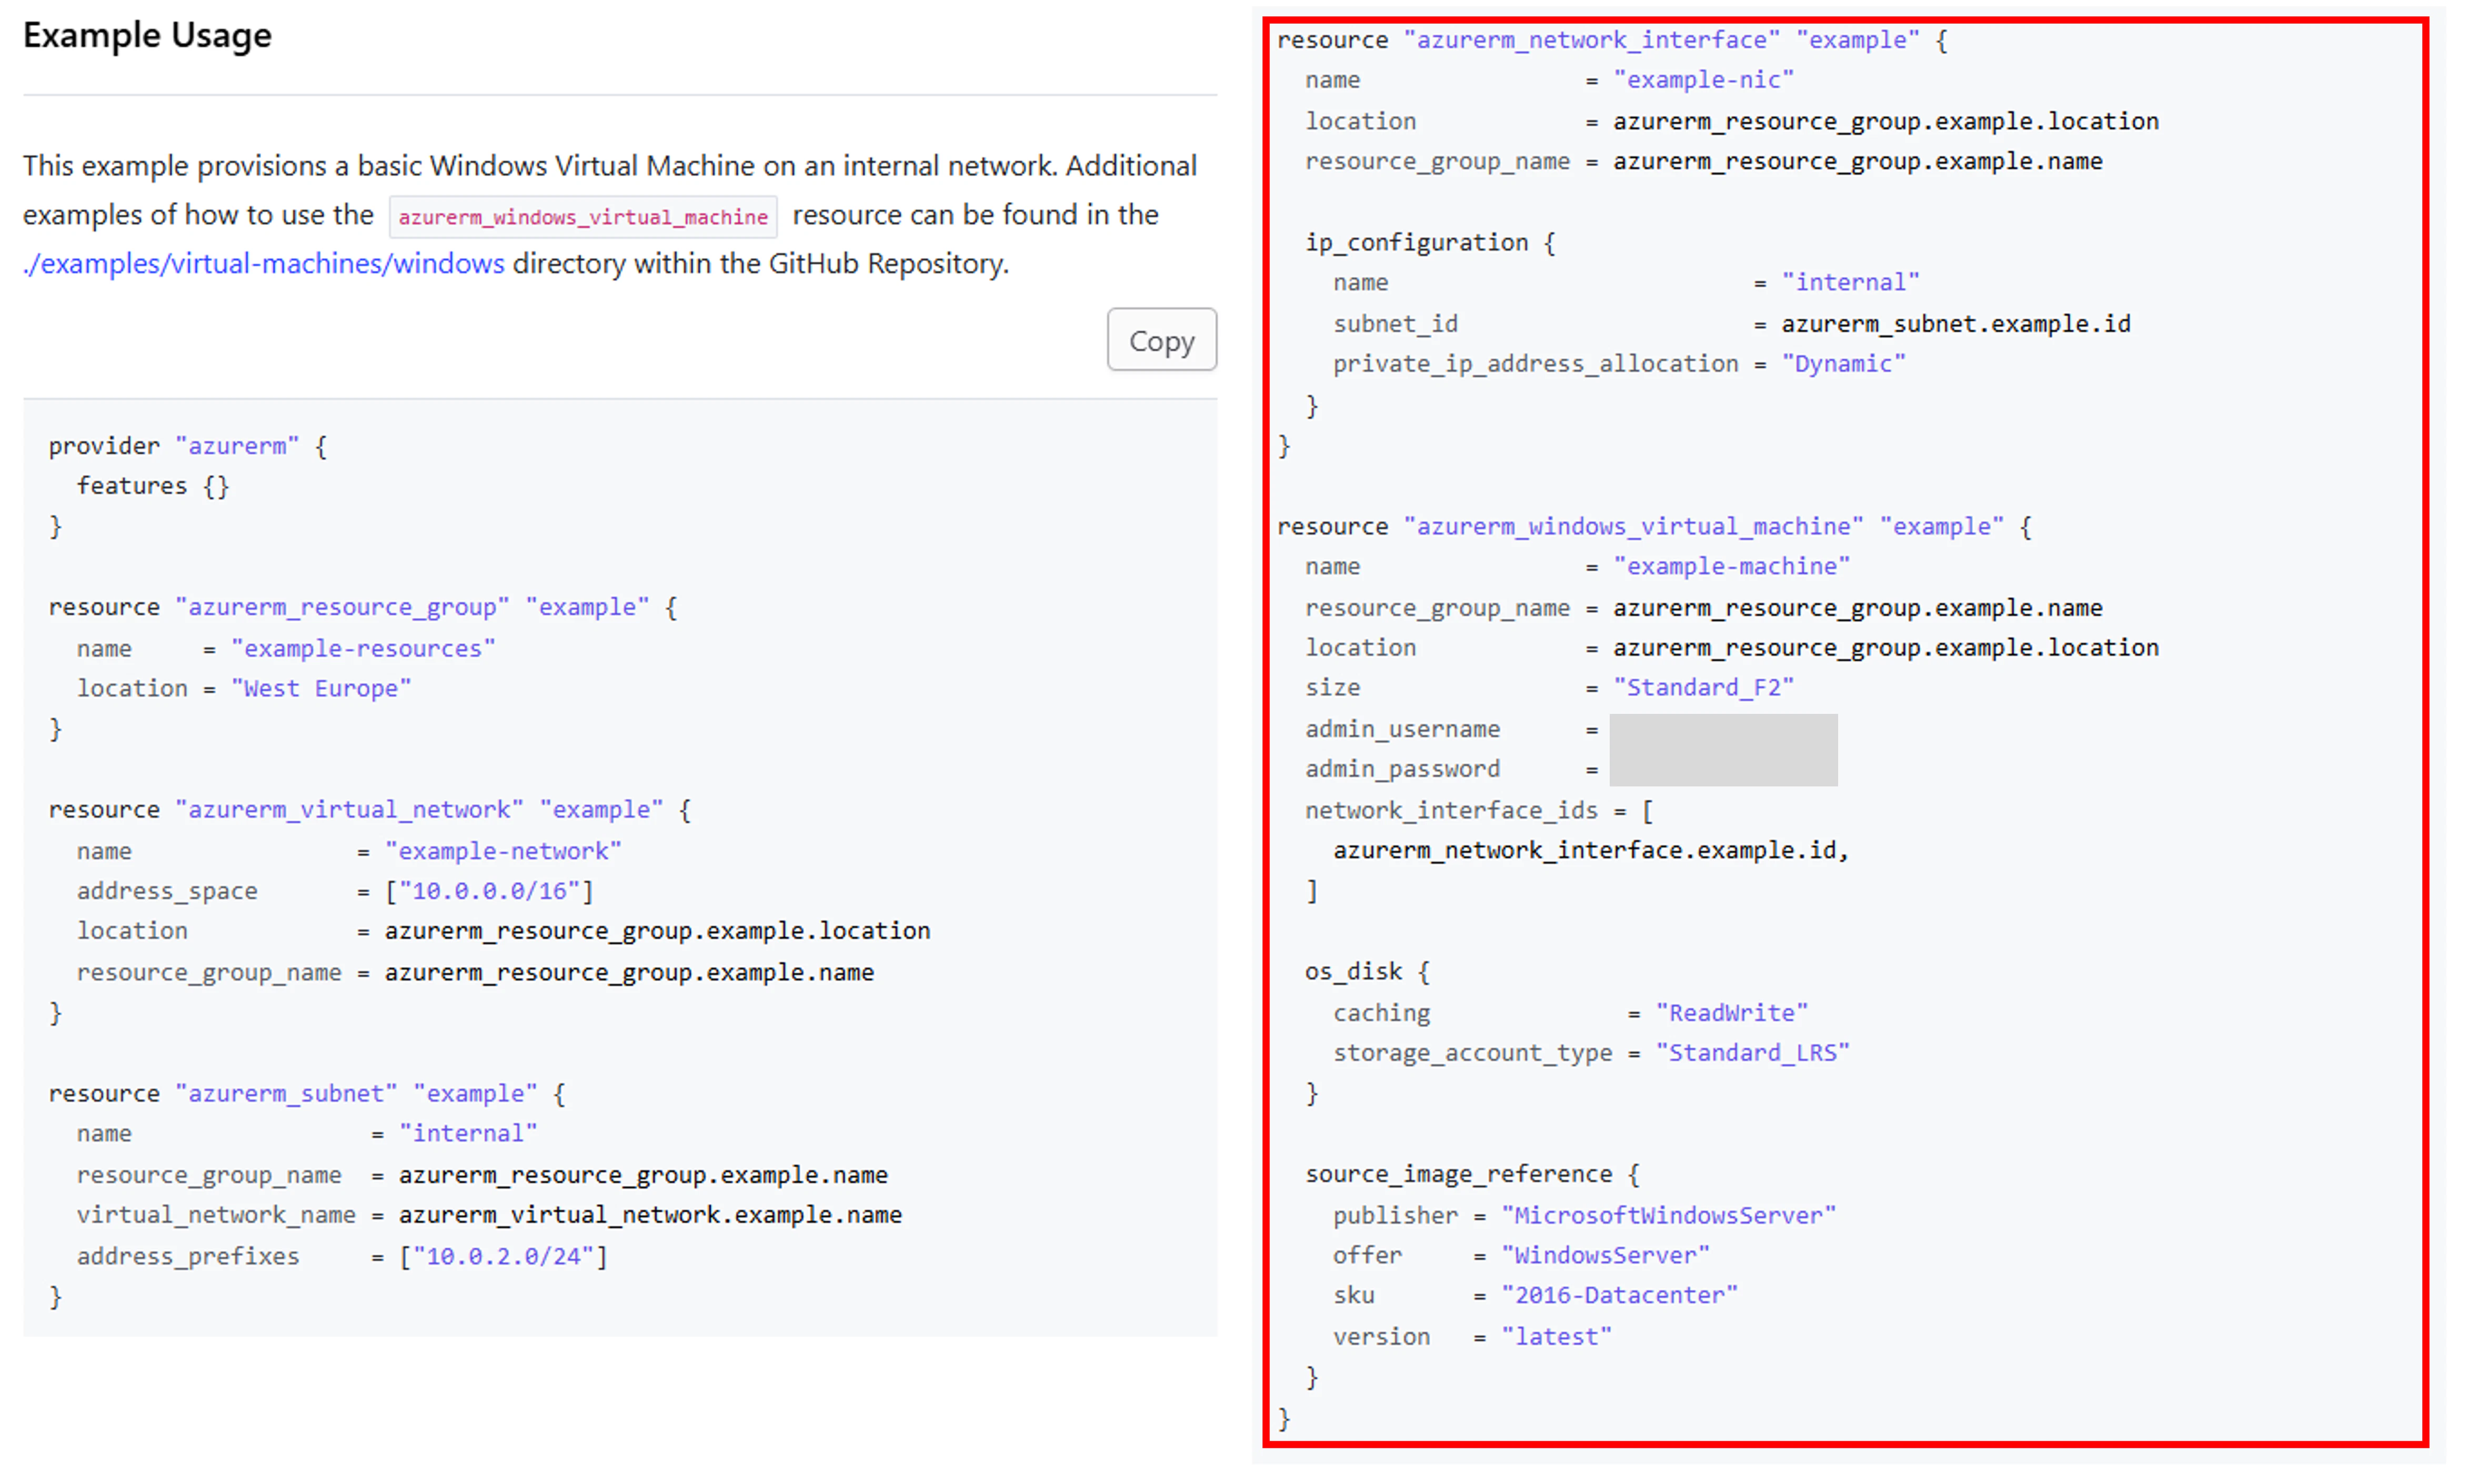Screen dimensions: 2468x1484
Task: Click the admin_password key
Action: pyautogui.click(x=1402, y=769)
